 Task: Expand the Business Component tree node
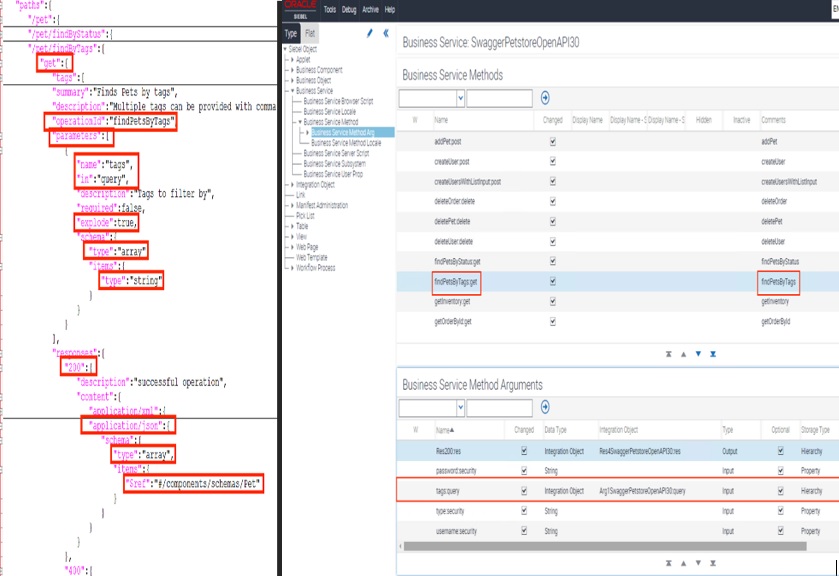[x=292, y=70]
